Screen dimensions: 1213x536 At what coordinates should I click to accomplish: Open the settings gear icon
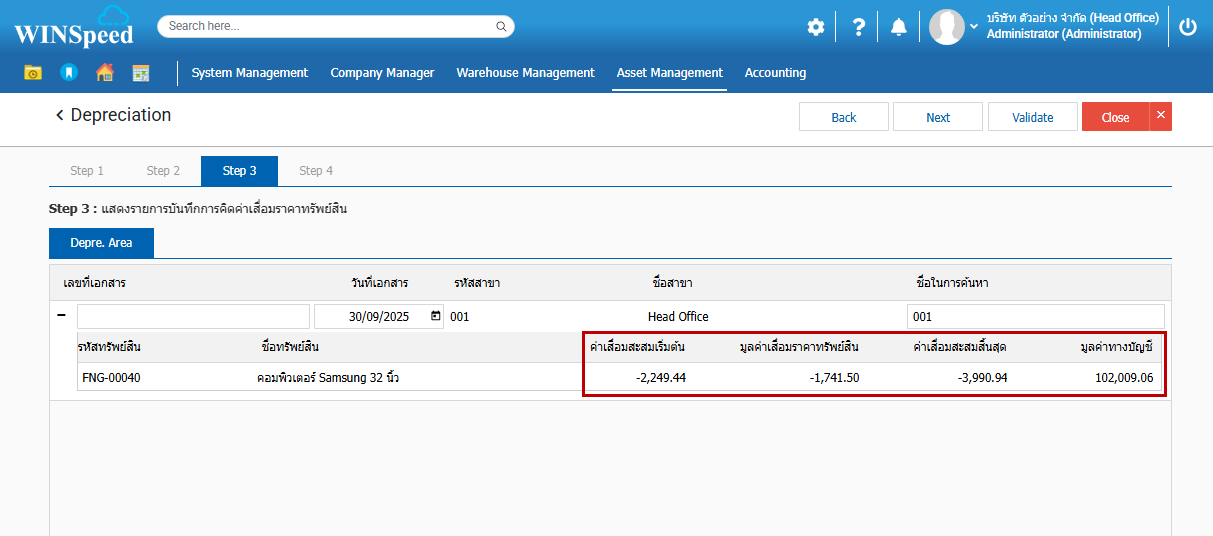pos(816,27)
